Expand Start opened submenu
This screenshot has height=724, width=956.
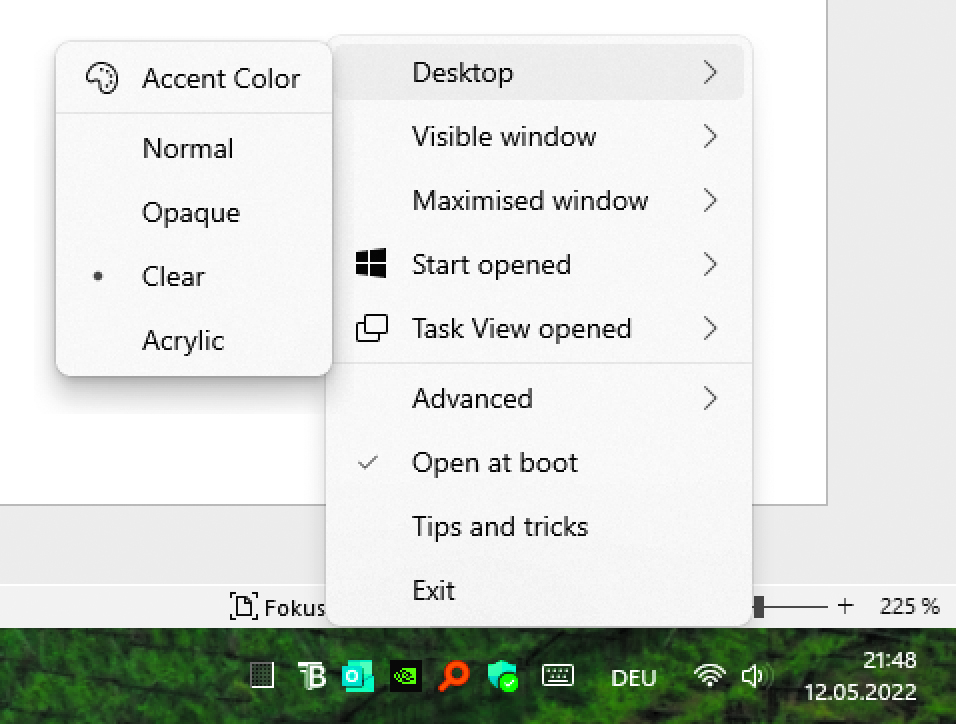tap(539, 265)
